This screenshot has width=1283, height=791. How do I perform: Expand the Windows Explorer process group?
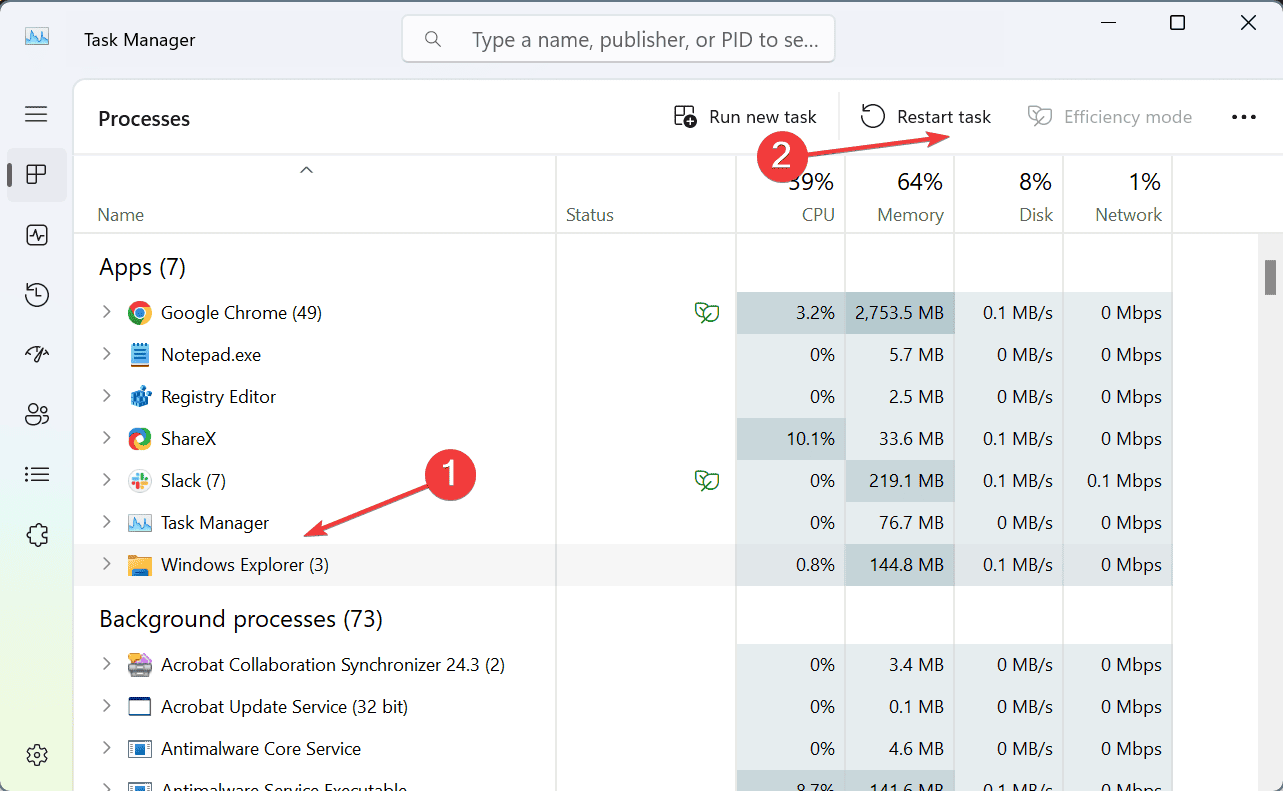106,565
